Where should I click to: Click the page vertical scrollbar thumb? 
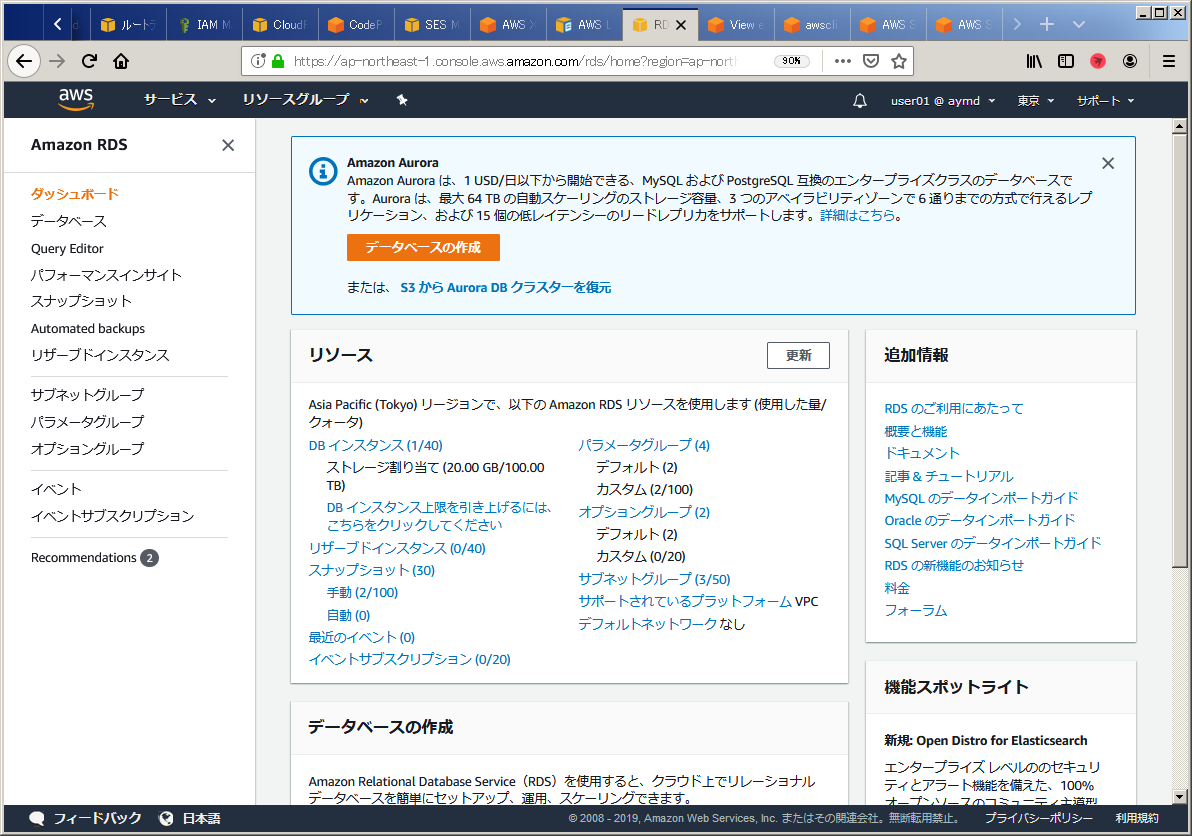[1179, 351]
